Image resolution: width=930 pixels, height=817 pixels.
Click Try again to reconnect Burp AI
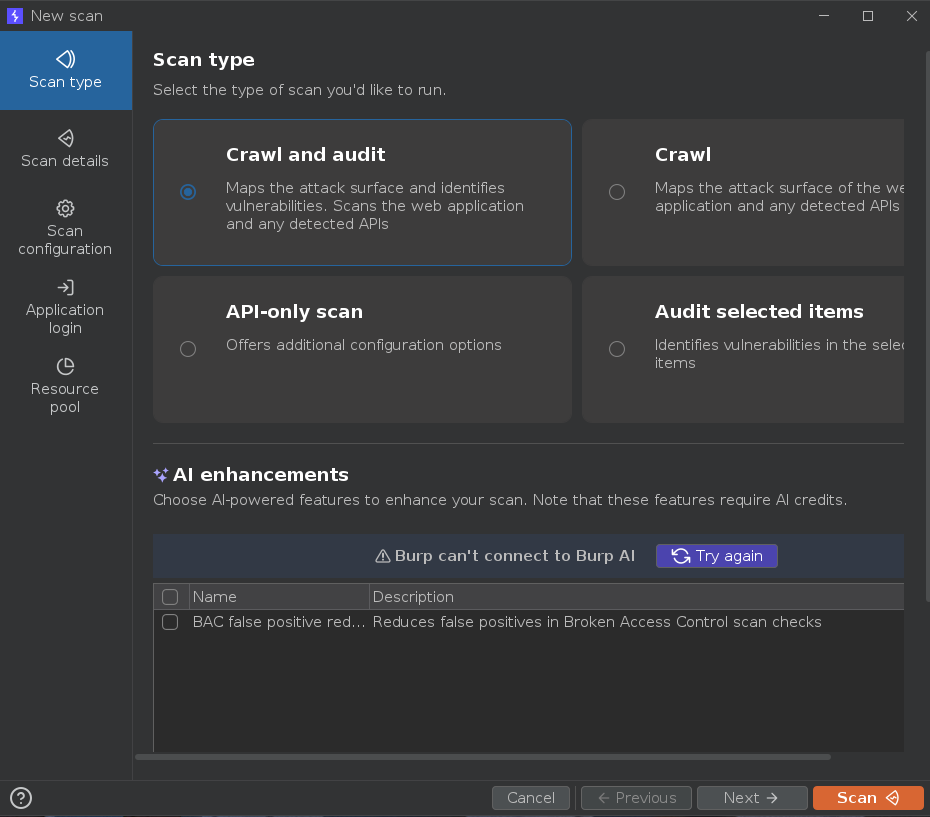716,556
